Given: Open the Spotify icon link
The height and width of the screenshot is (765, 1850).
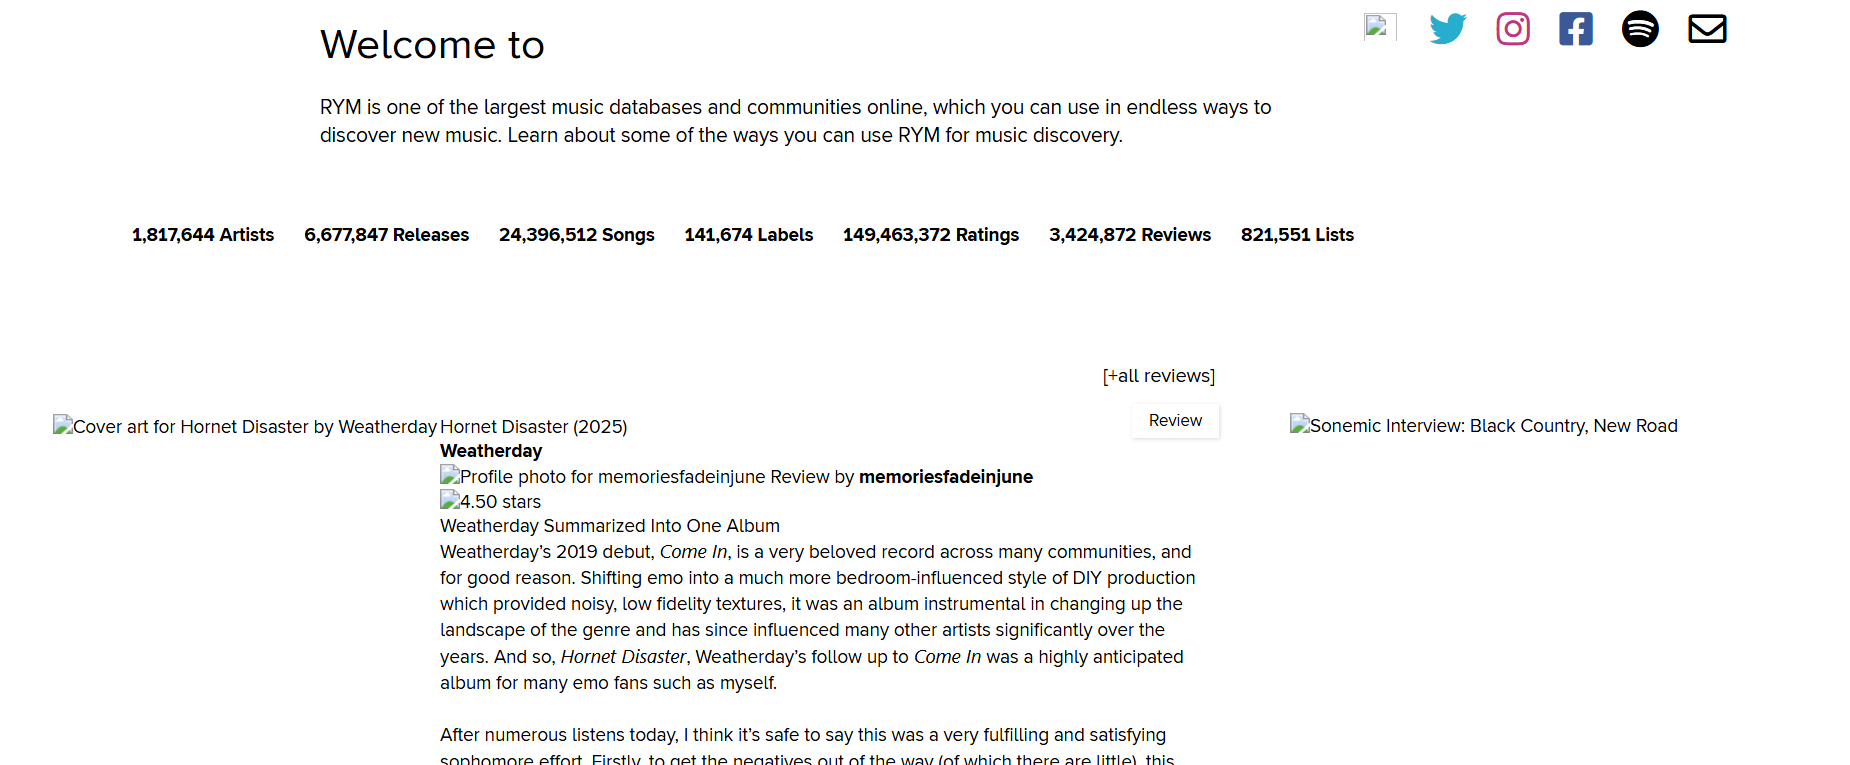Looking at the screenshot, I should click(x=1640, y=29).
